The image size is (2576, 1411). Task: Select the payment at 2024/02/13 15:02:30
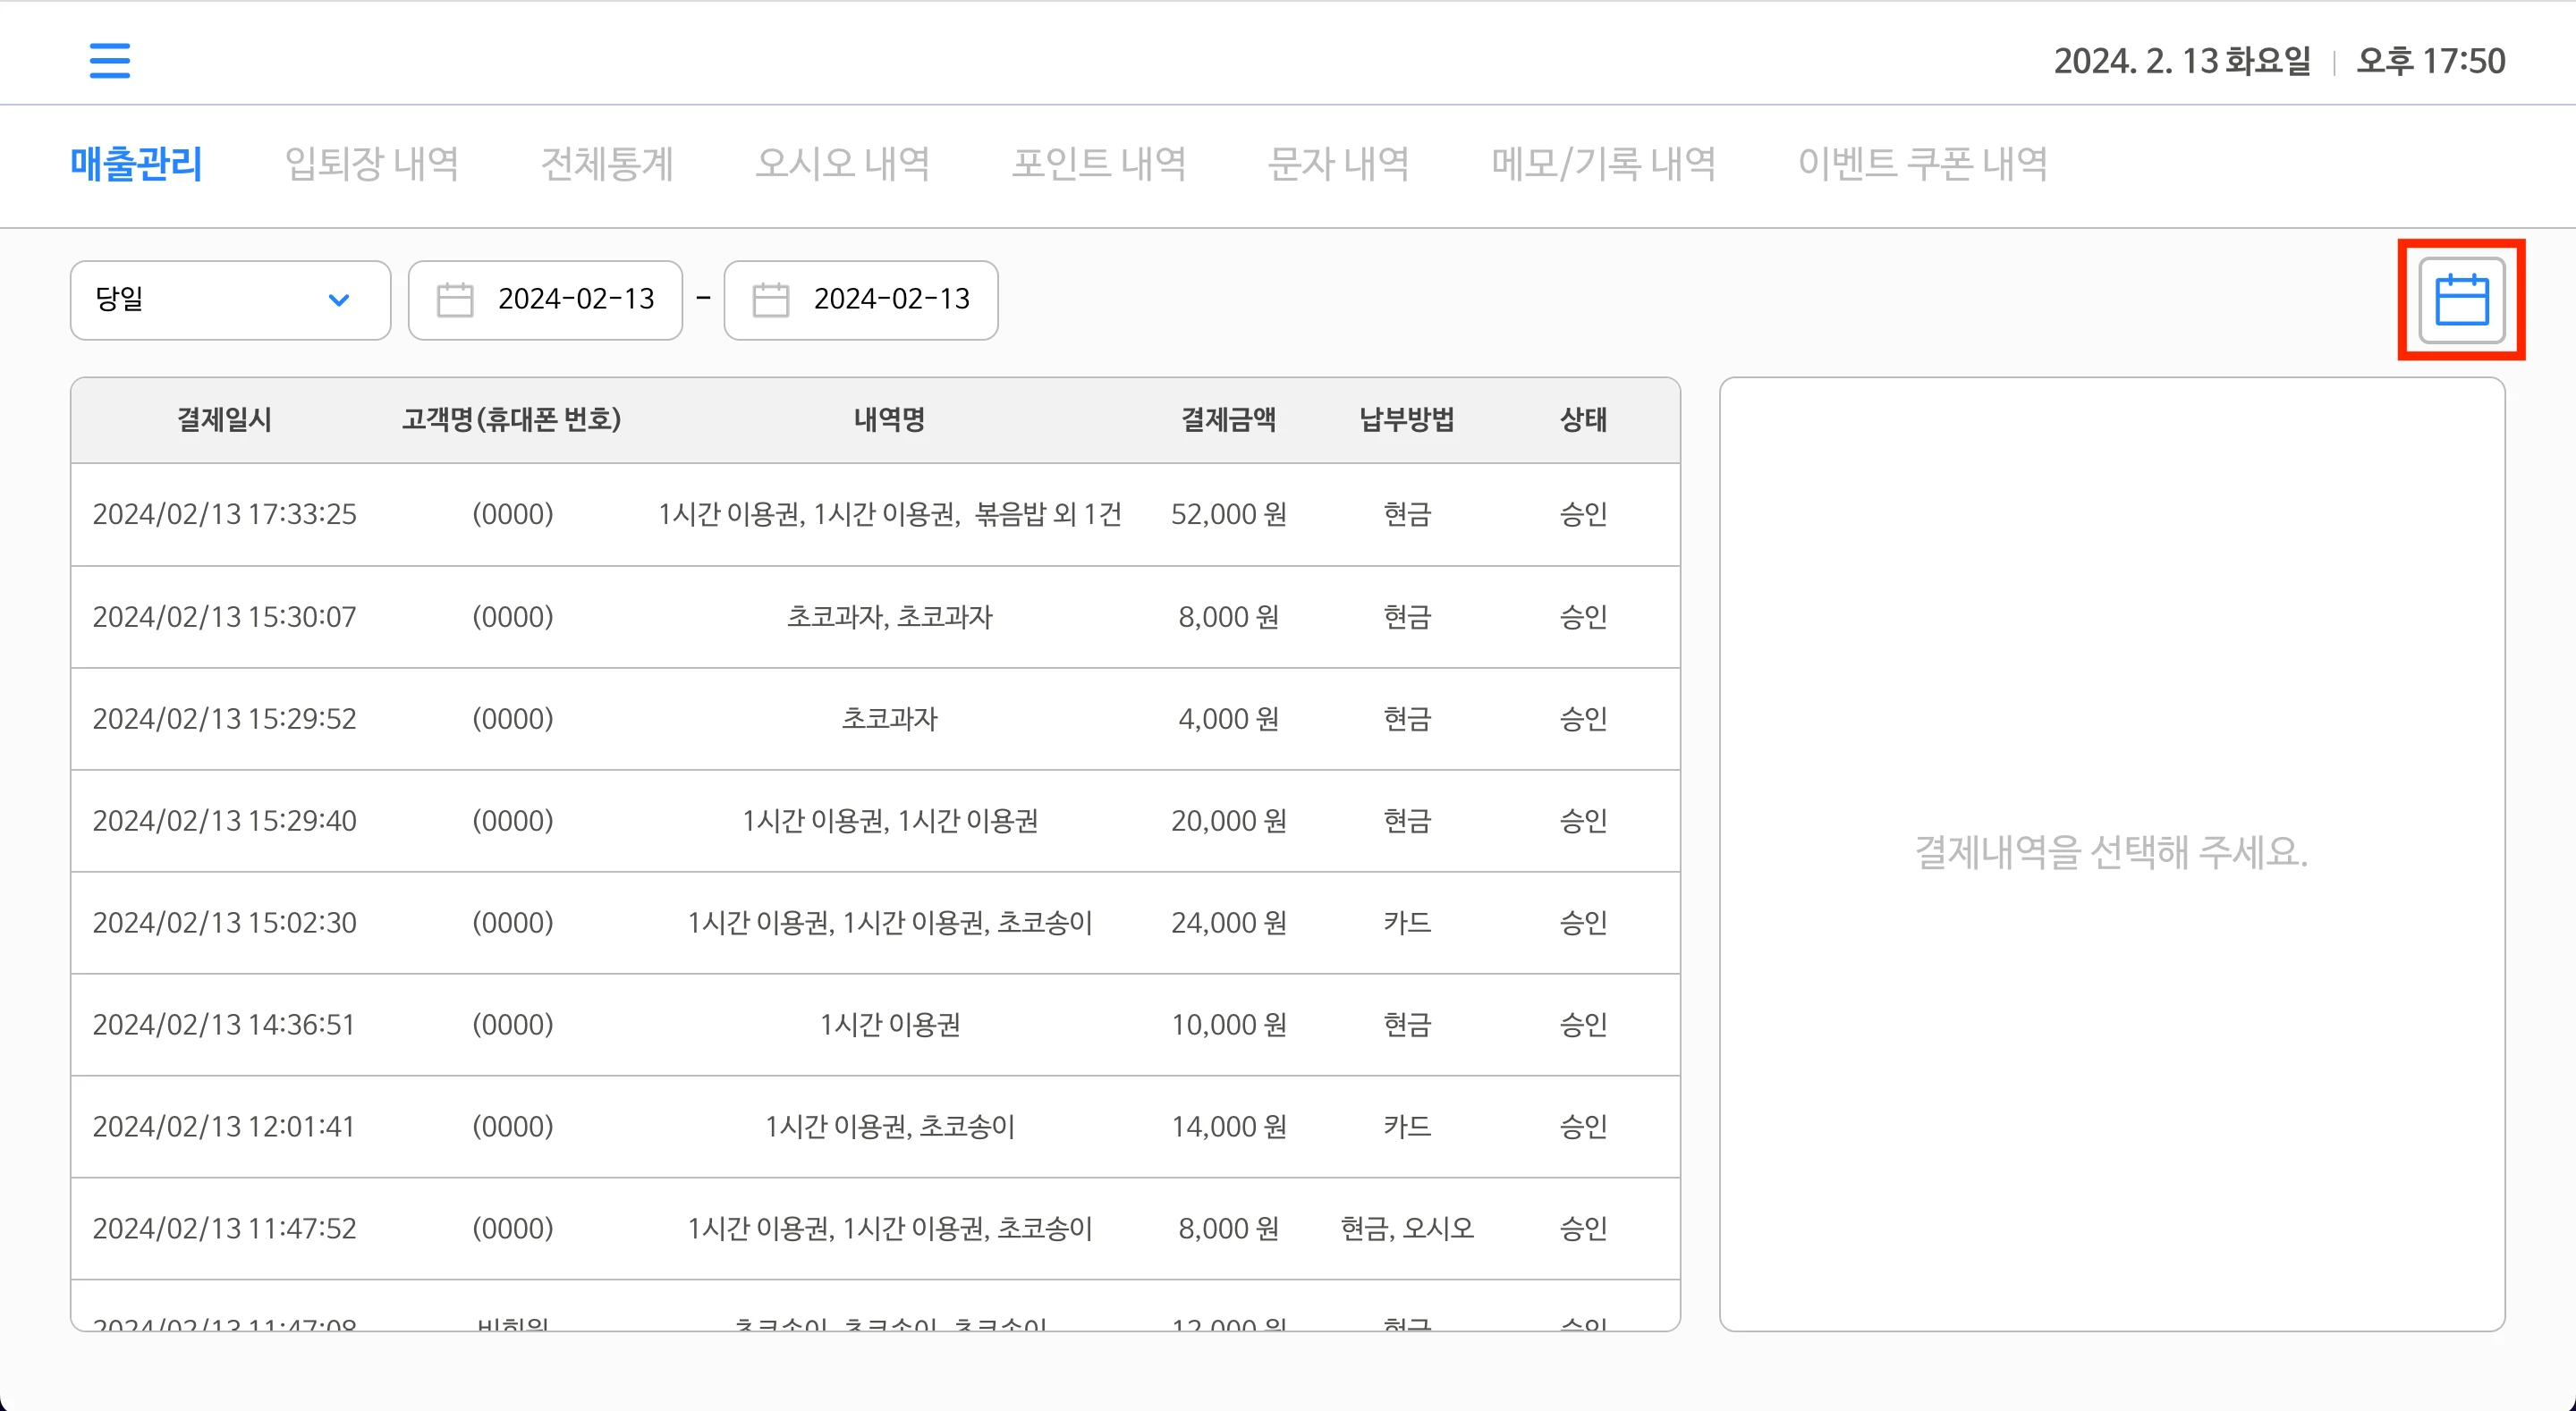click(x=875, y=923)
